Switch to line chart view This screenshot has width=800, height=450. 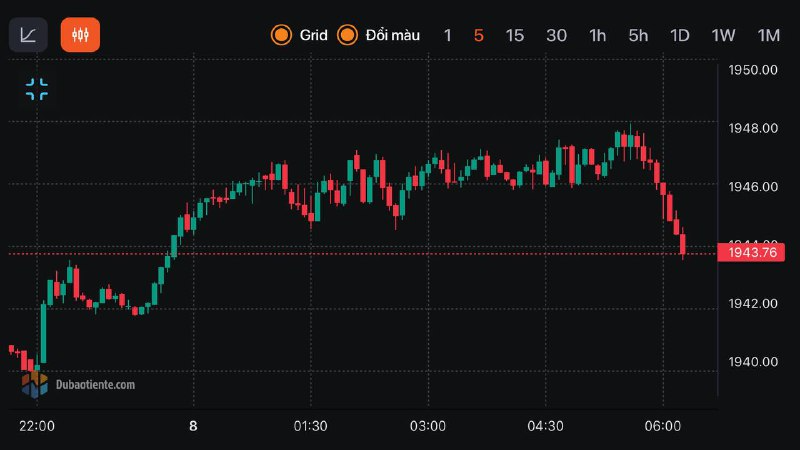(28, 35)
